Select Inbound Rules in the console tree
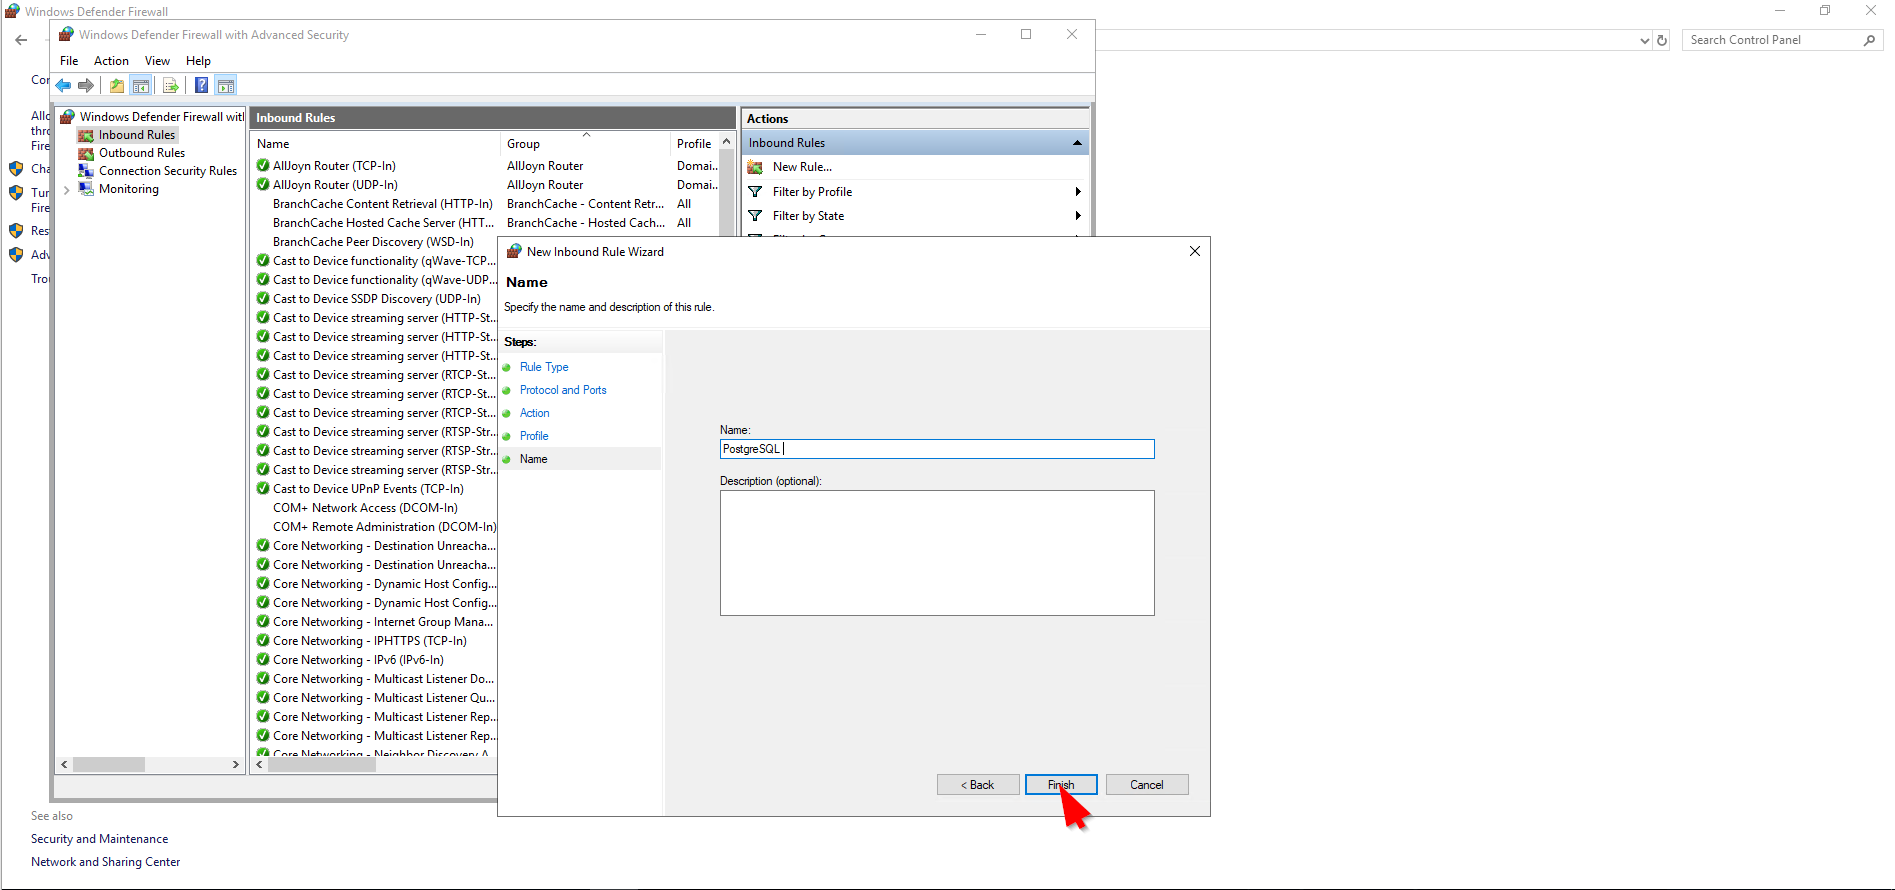Image resolution: width=1895 pixels, height=890 pixels. coord(137,135)
